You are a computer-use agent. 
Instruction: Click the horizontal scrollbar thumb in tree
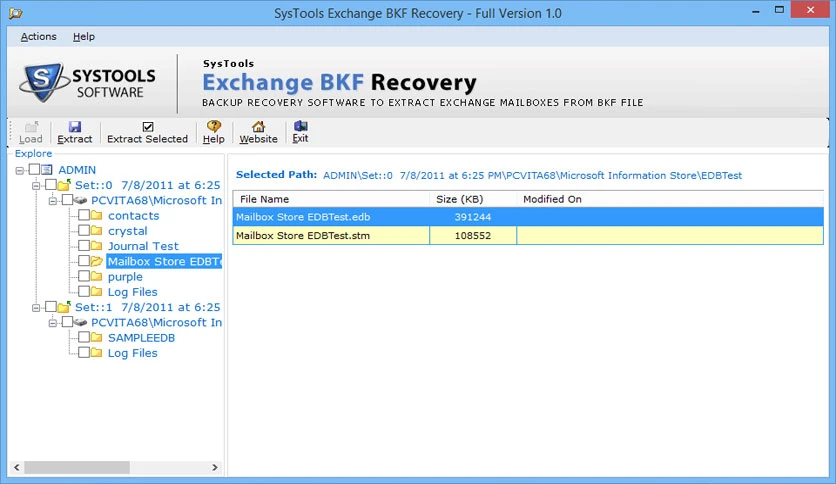click(x=77, y=467)
